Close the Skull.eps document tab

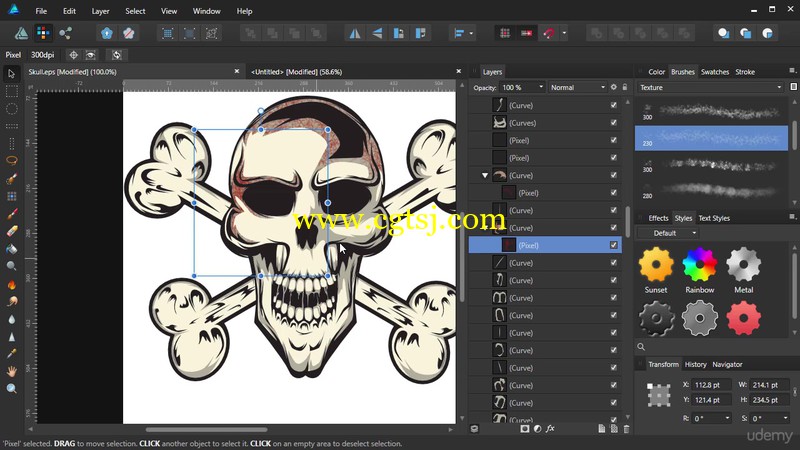pyautogui.click(x=237, y=71)
